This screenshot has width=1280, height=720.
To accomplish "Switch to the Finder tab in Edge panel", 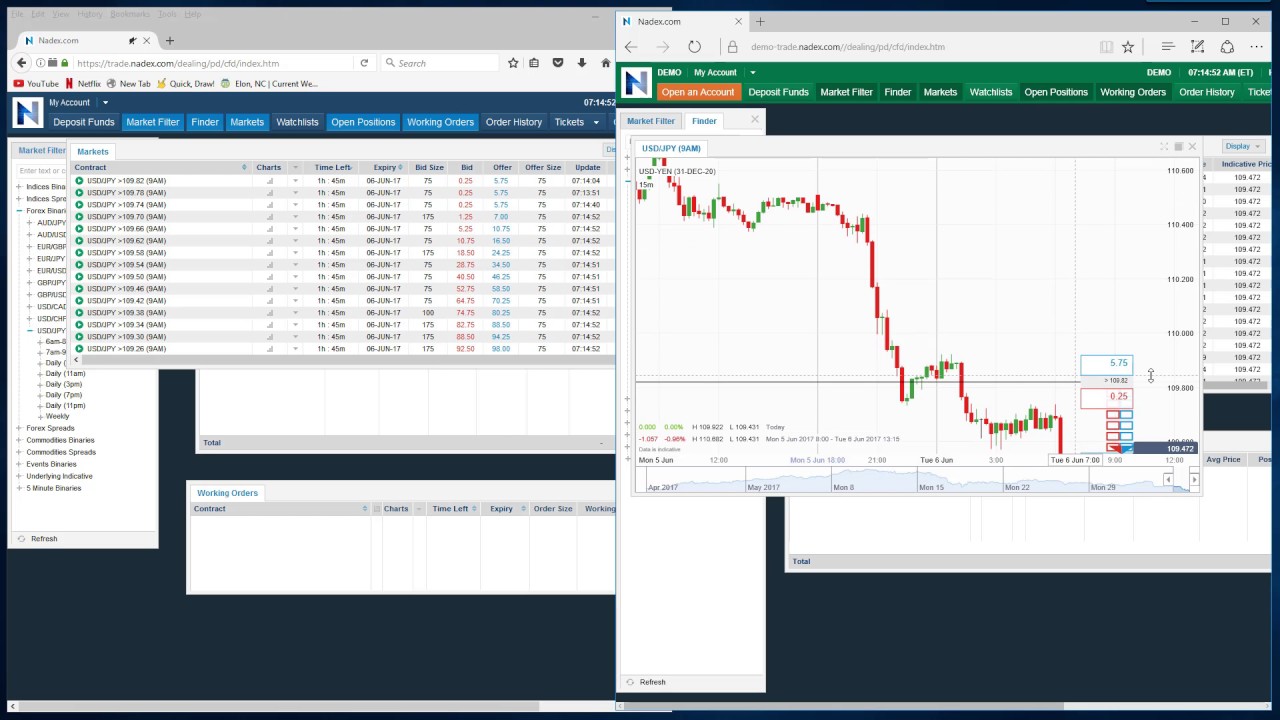I will tap(704, 121).
